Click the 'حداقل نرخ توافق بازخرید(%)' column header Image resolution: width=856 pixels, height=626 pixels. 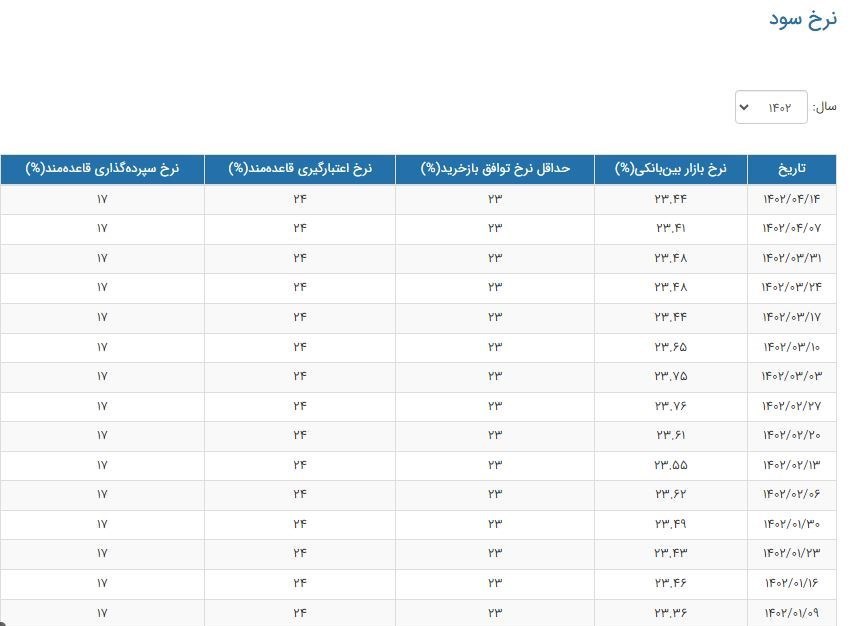click(495, 169)
